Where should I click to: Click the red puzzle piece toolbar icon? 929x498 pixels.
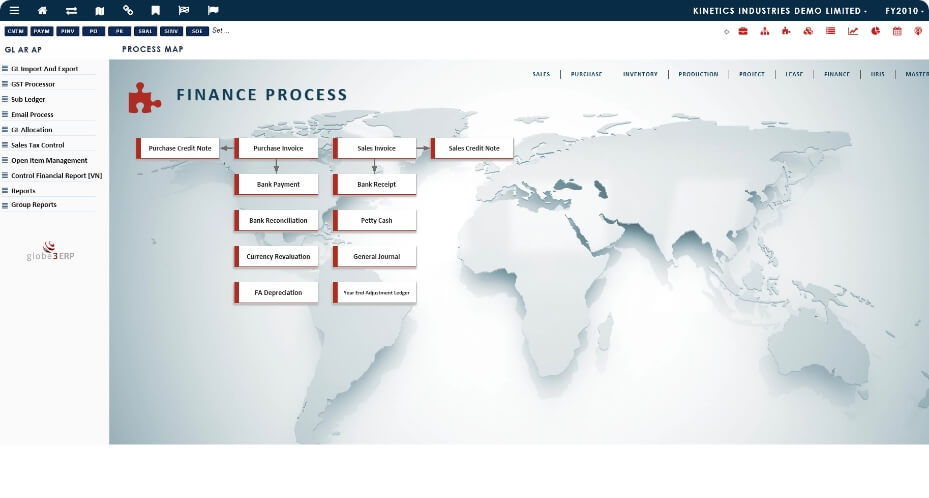786,31
